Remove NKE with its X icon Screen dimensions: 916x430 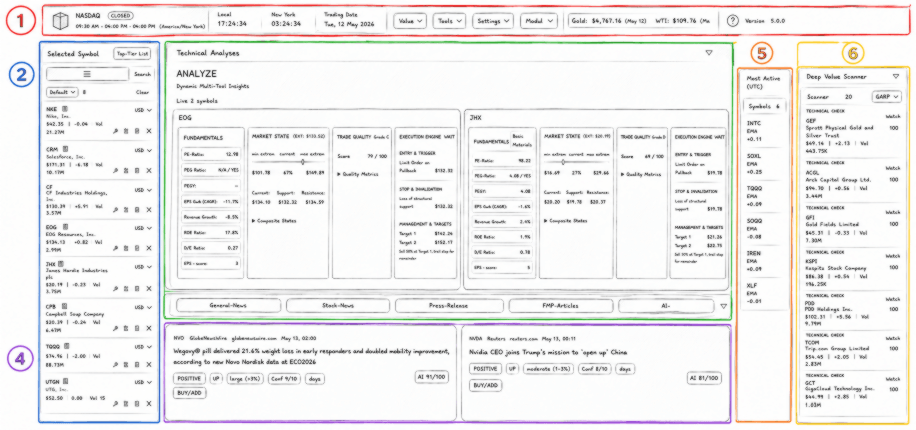[x=148, y=131]
